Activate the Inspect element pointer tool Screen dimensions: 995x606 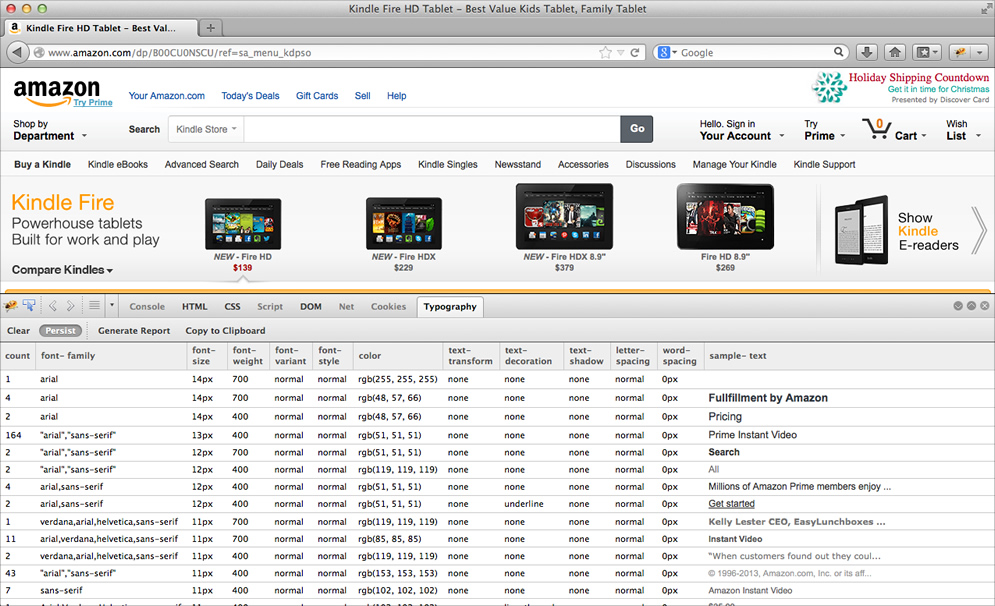(x=29, y=306)
